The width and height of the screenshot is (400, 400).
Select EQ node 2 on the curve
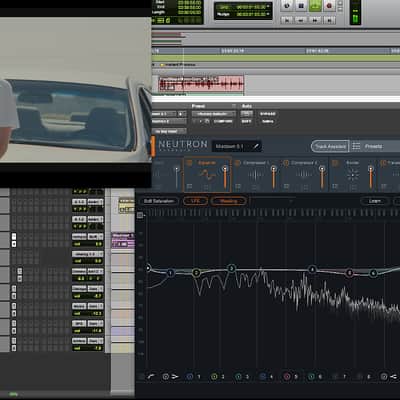coord(196,273)
